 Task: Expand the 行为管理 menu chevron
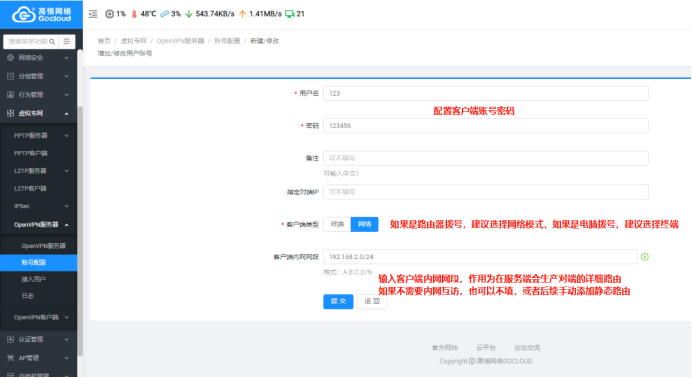67,95
